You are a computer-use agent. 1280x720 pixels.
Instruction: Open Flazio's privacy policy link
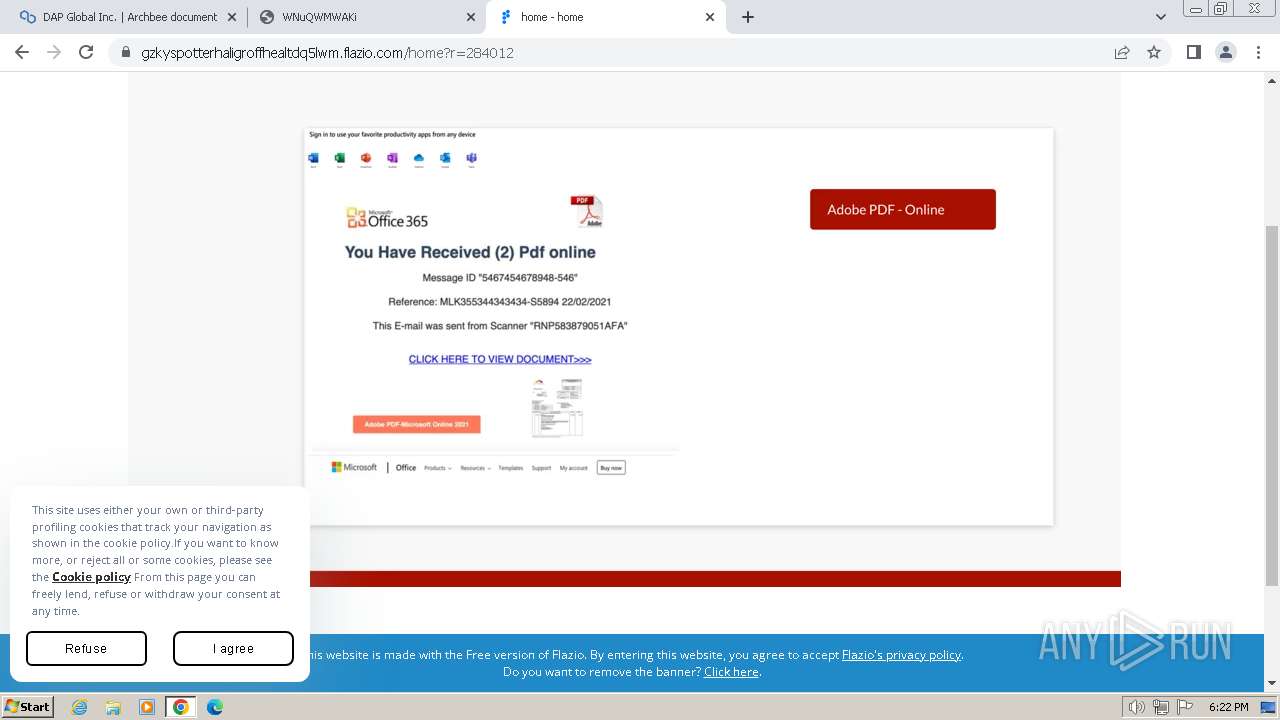tap(901, 655)
